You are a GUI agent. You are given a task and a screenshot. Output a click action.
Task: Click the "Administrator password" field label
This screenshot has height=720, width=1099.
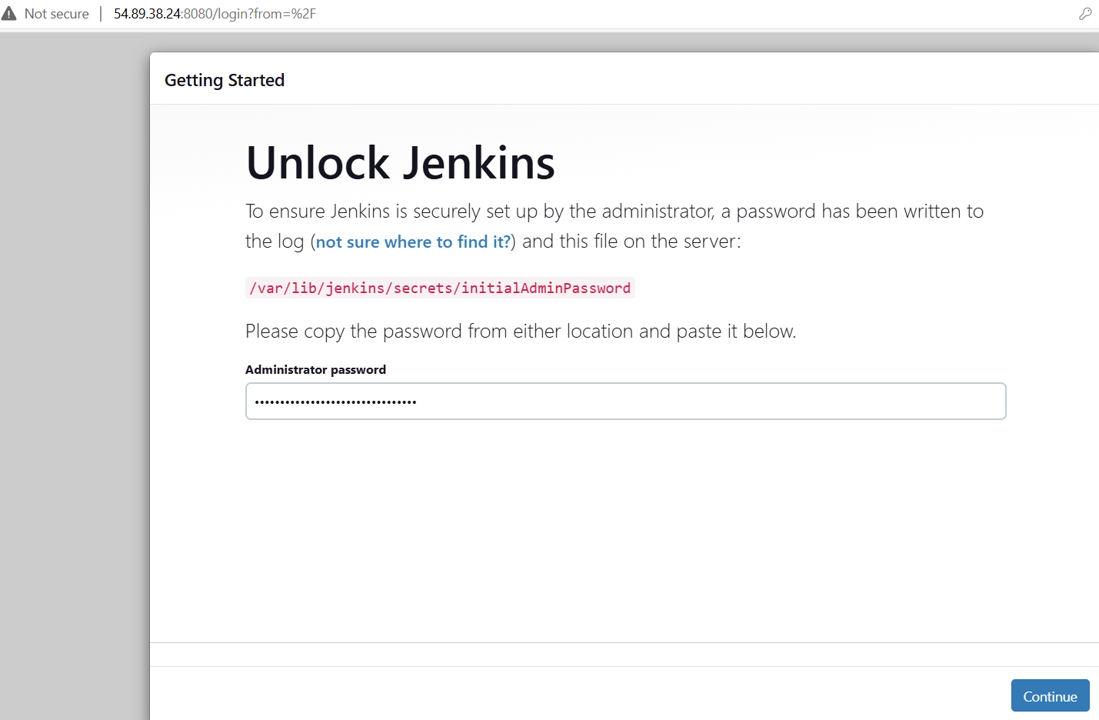(315, 369)
